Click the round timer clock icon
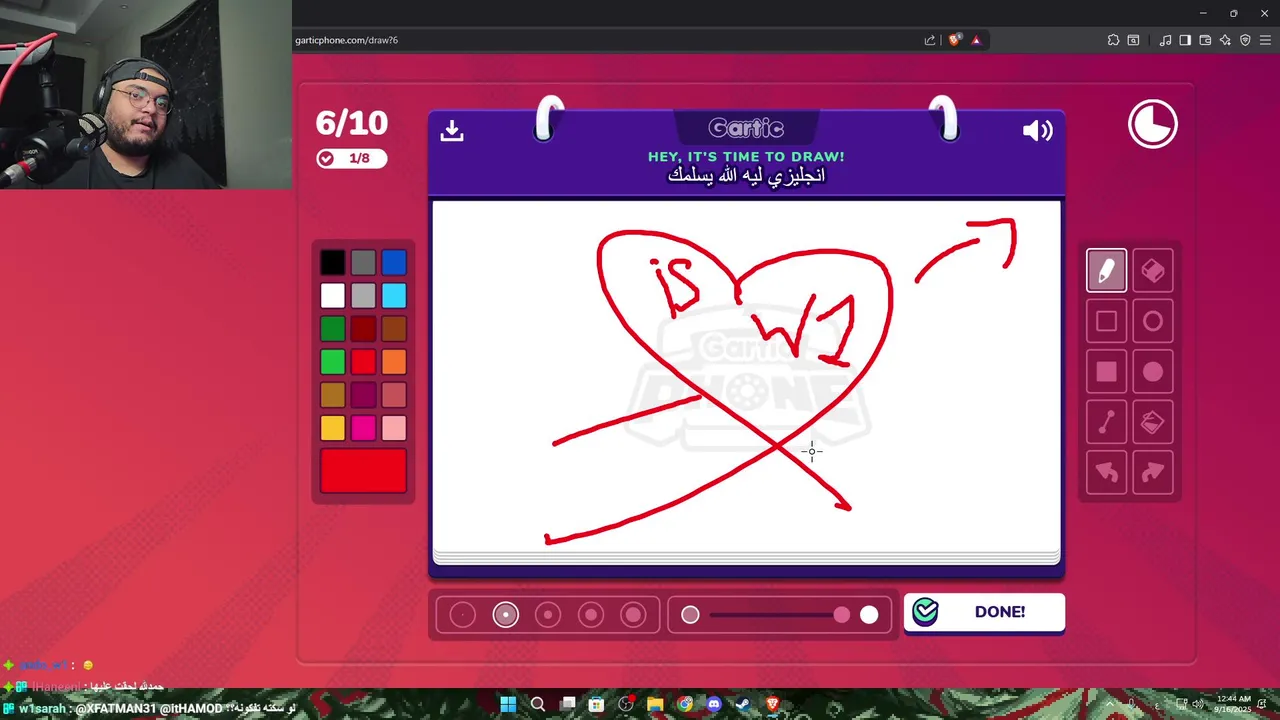 [x=1153, y=124]
